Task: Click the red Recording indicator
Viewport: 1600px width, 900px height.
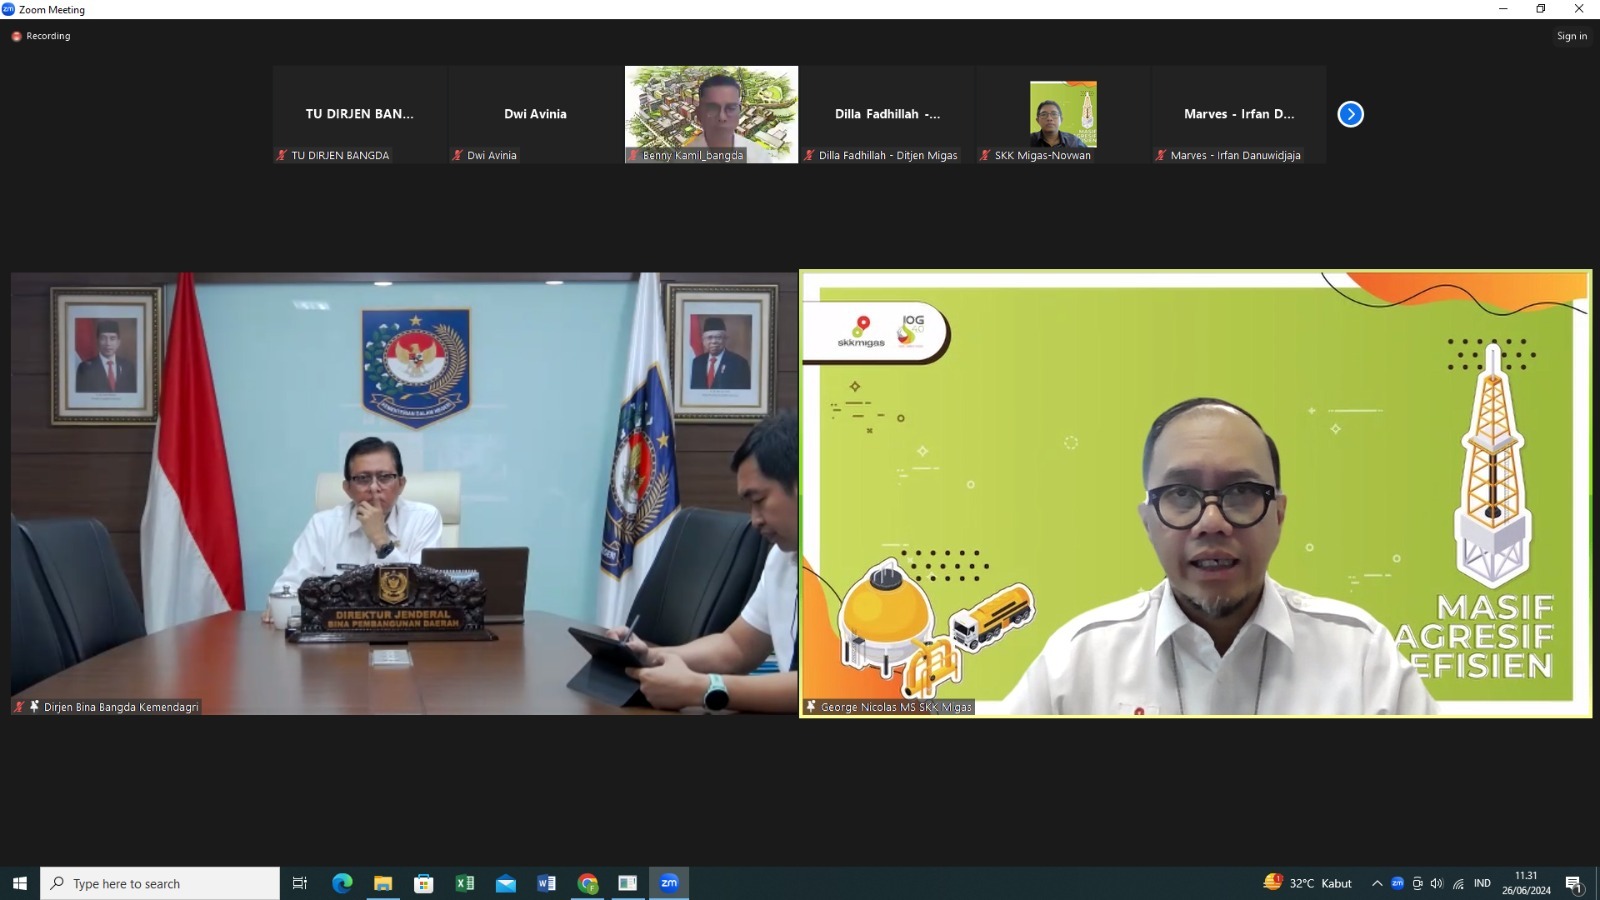Action: (x=41, y=36)
